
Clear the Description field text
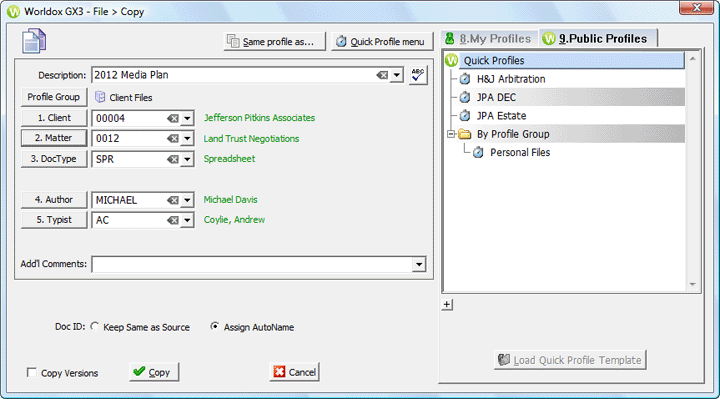(x=382, y=75)
